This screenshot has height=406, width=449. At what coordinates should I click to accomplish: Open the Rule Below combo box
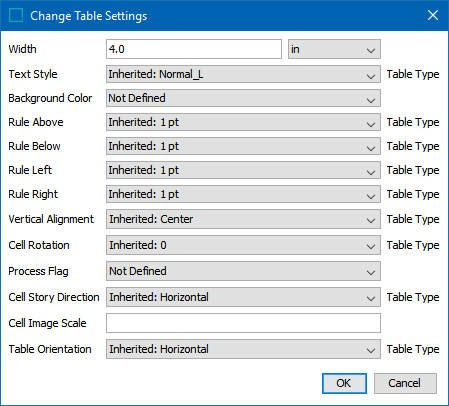243,146
